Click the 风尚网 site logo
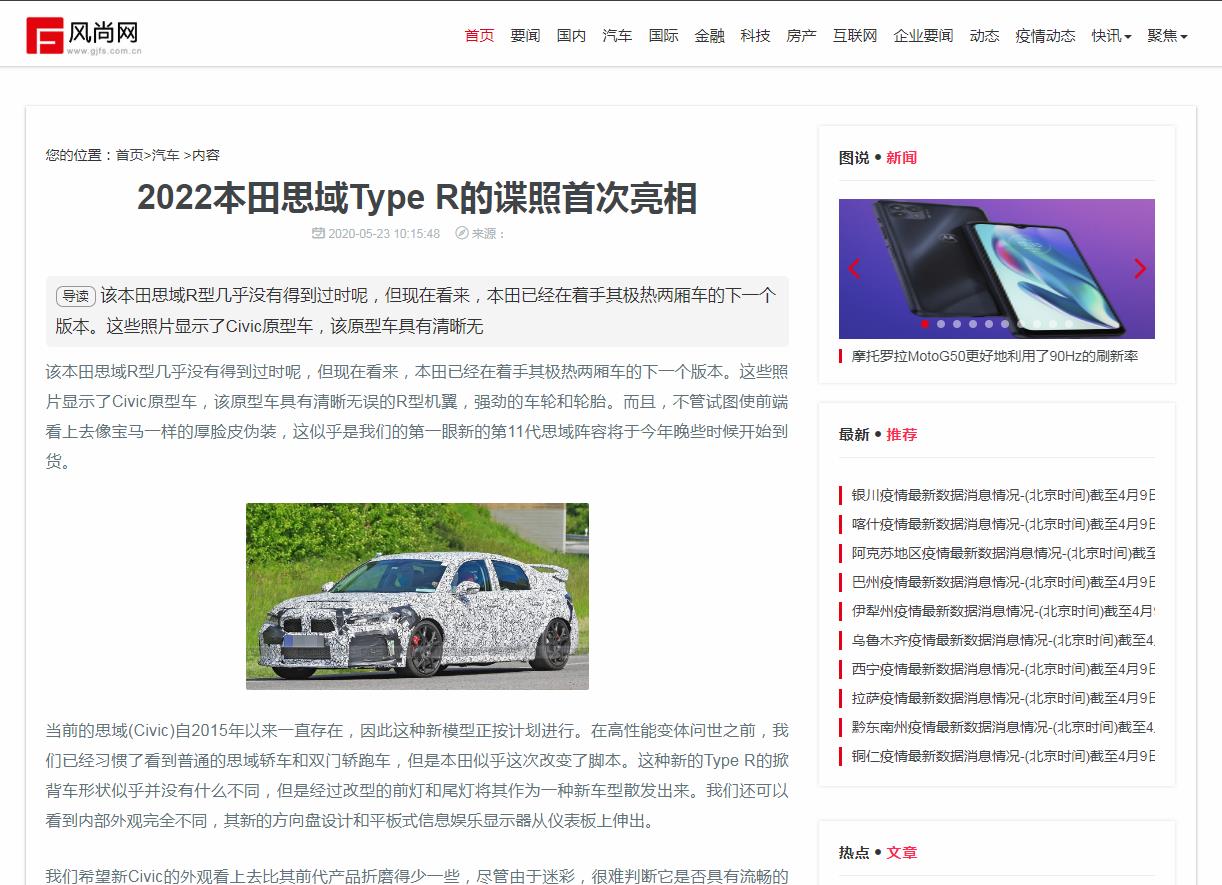 click(x=84, y=36)
